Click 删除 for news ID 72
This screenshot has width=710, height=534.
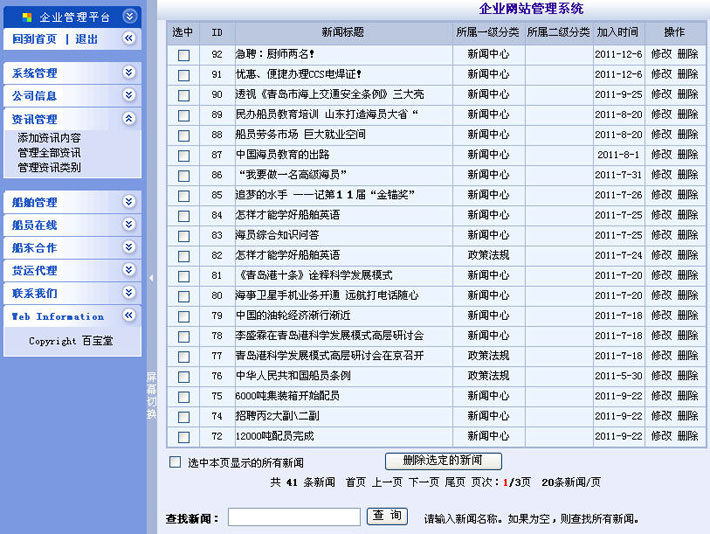(687, 436)
